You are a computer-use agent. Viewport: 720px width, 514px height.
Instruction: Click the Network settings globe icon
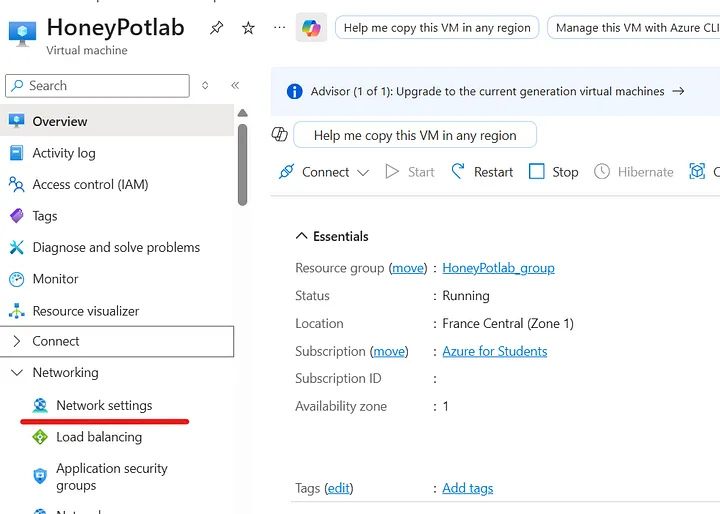pos(40,405)
